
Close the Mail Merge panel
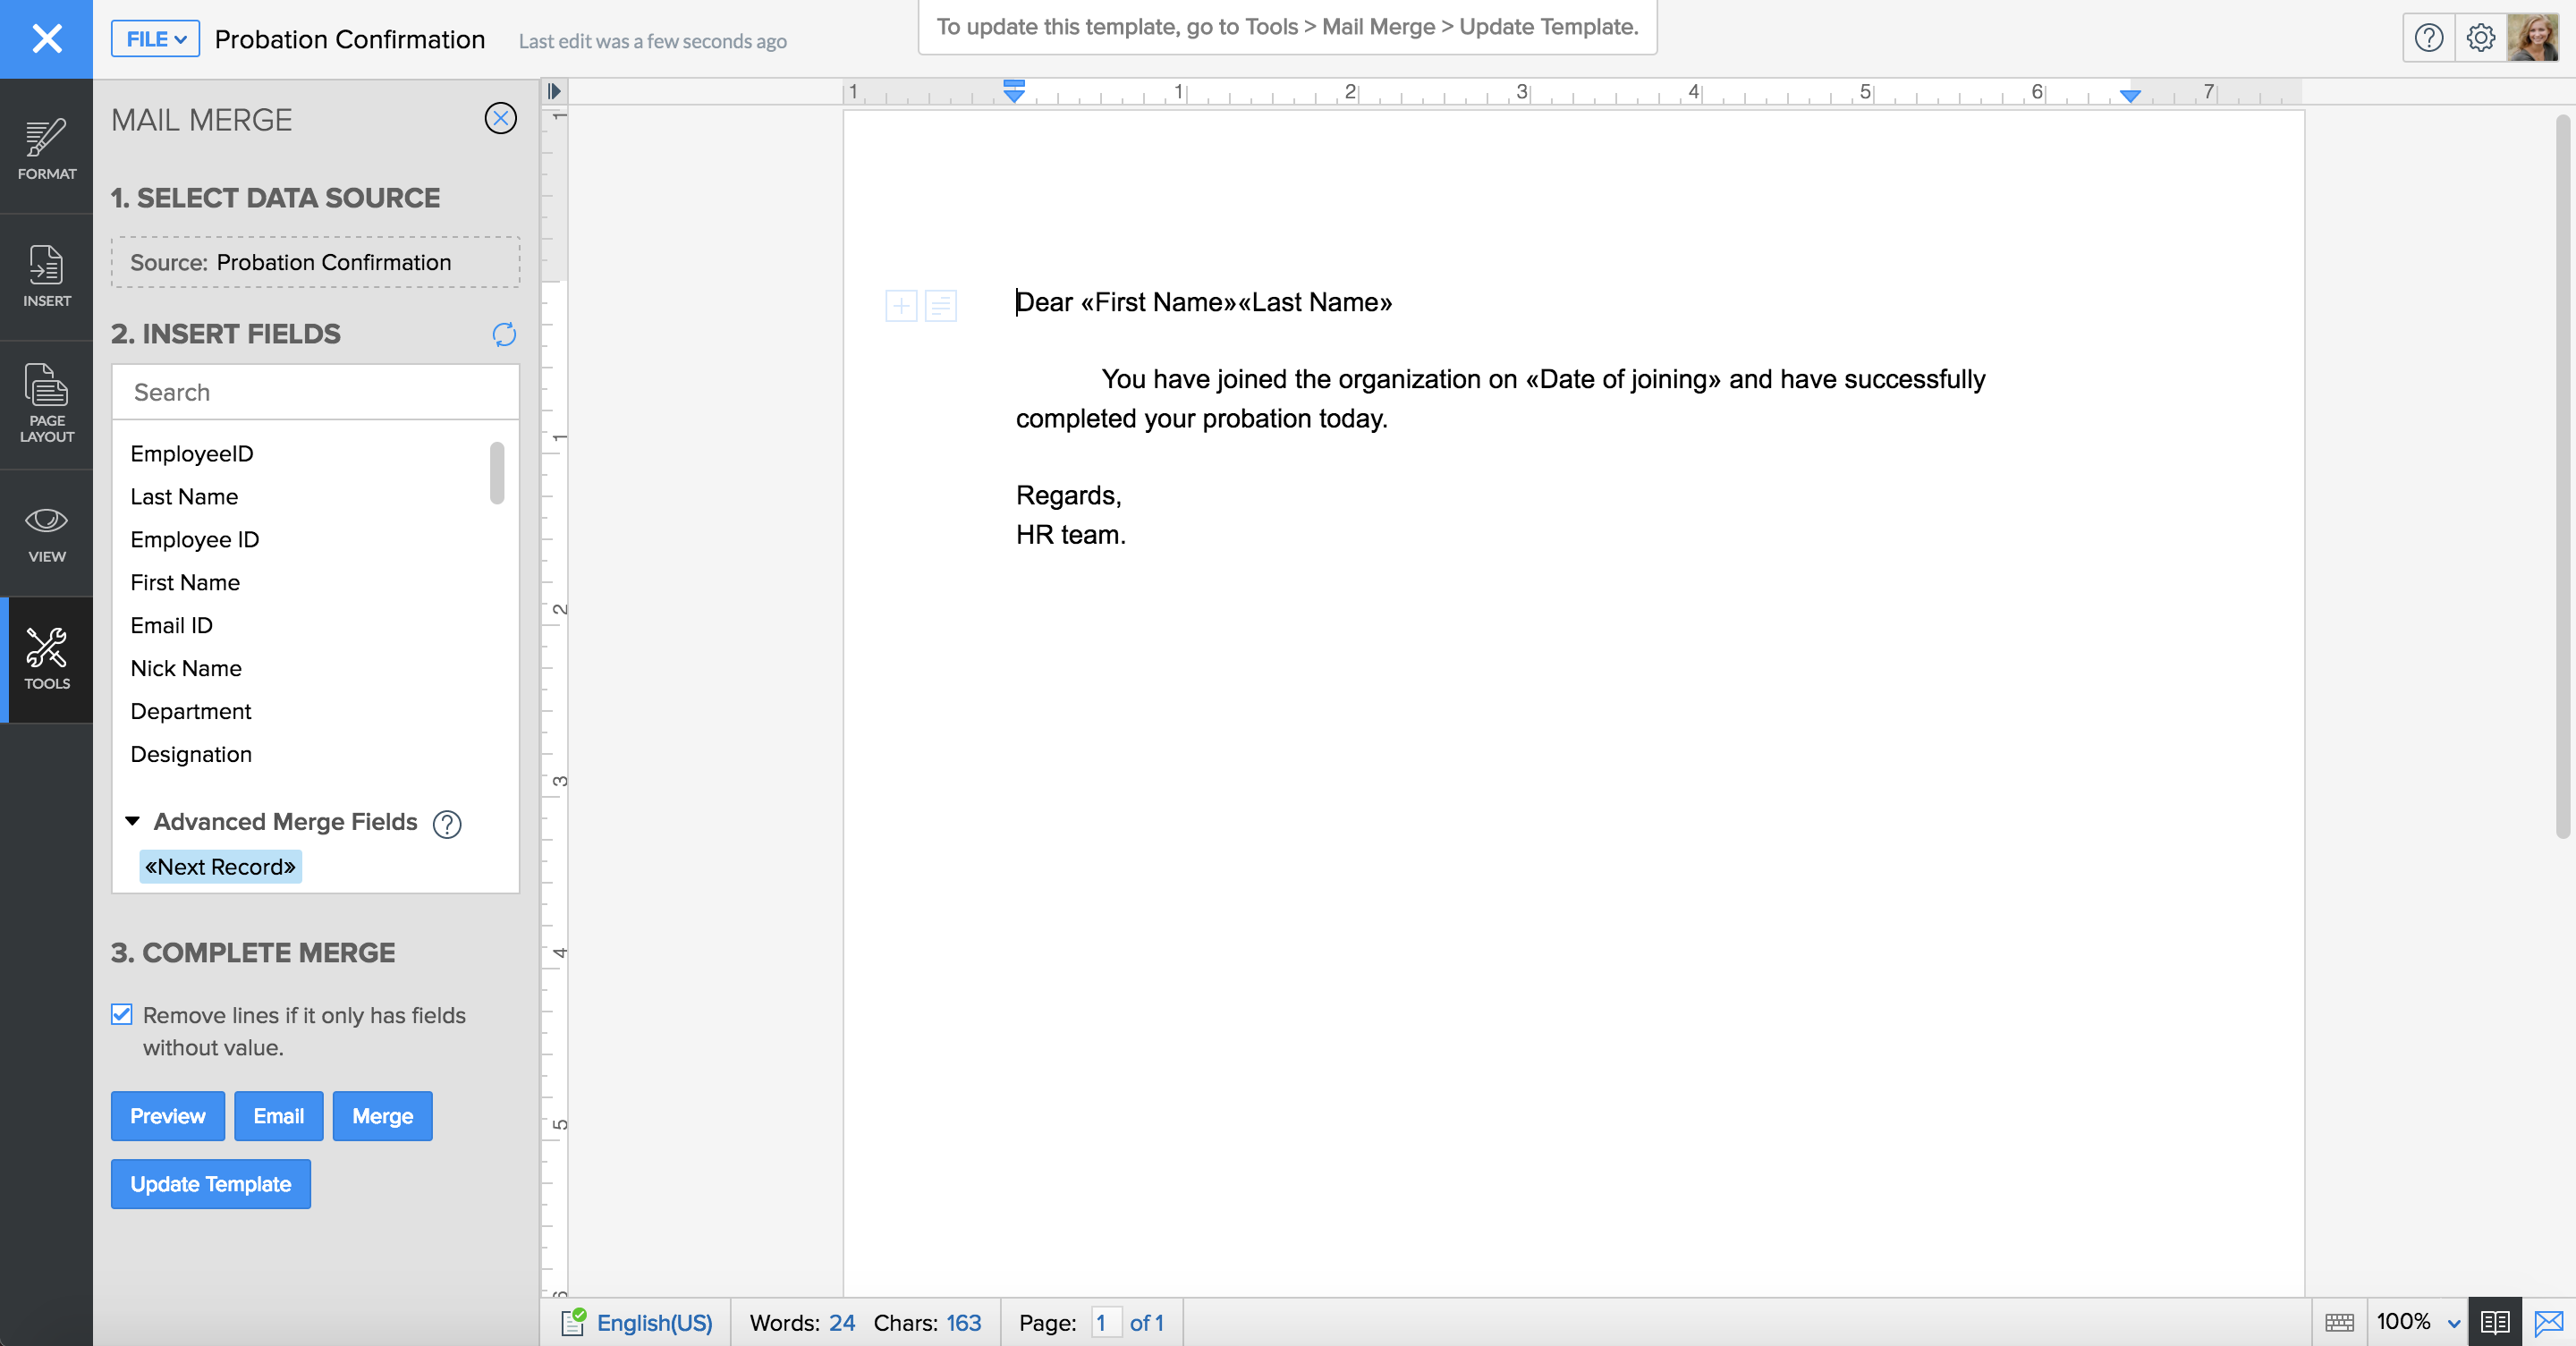[500, 119]
